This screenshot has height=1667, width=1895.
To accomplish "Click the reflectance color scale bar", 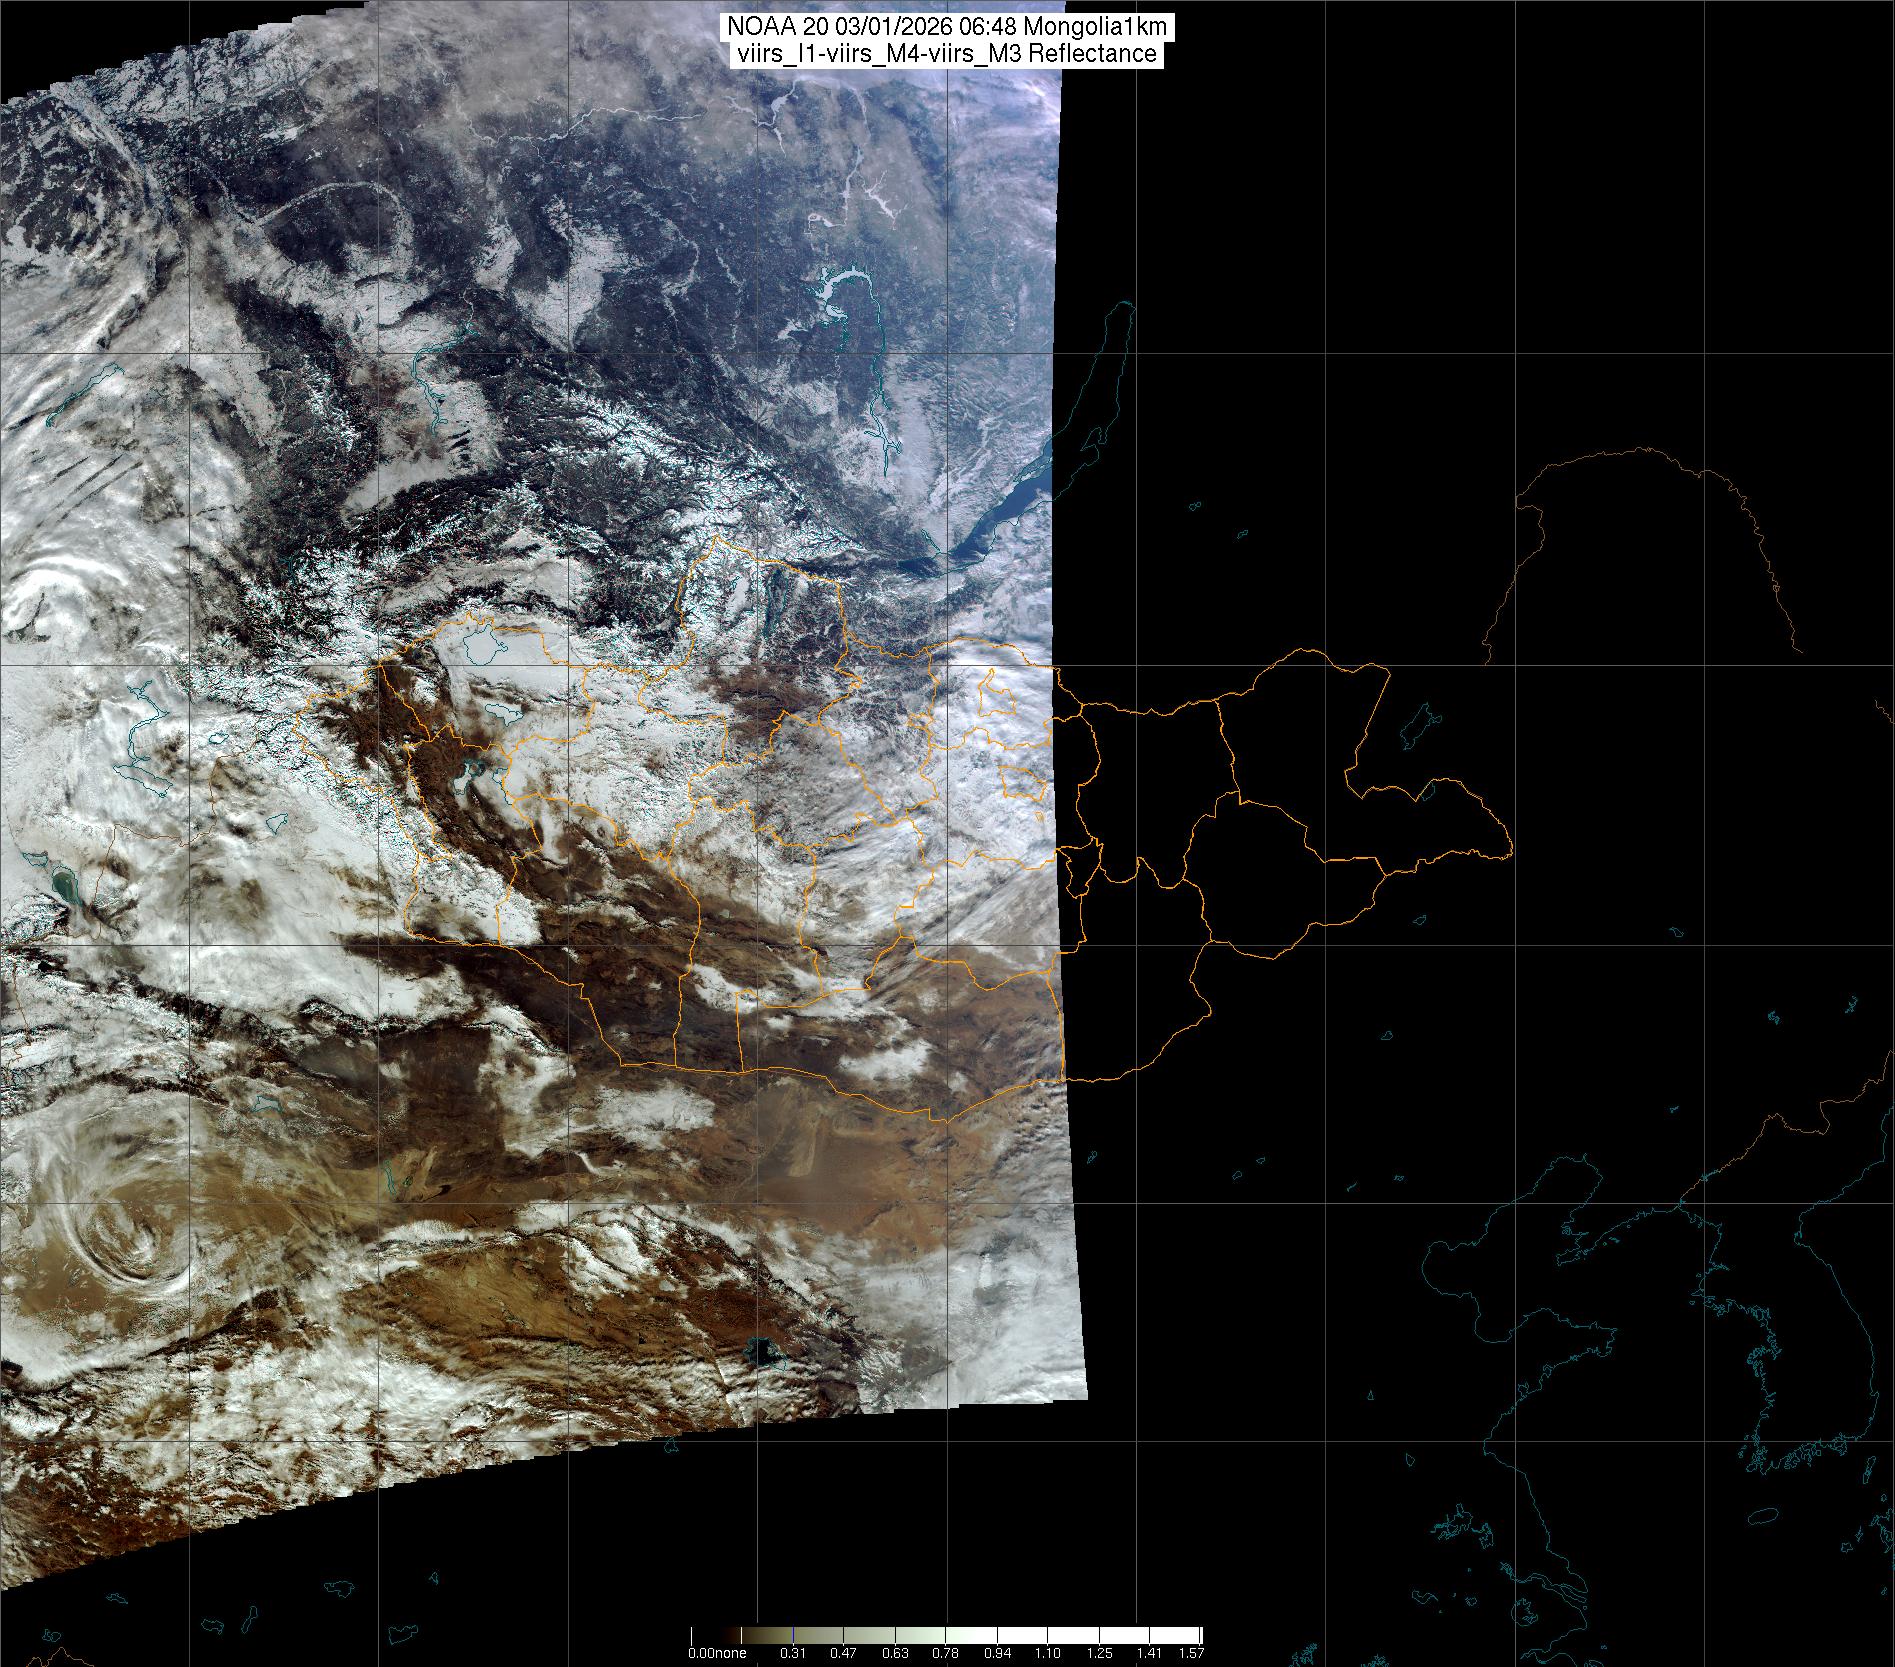I will click(x=946, y=1635).
